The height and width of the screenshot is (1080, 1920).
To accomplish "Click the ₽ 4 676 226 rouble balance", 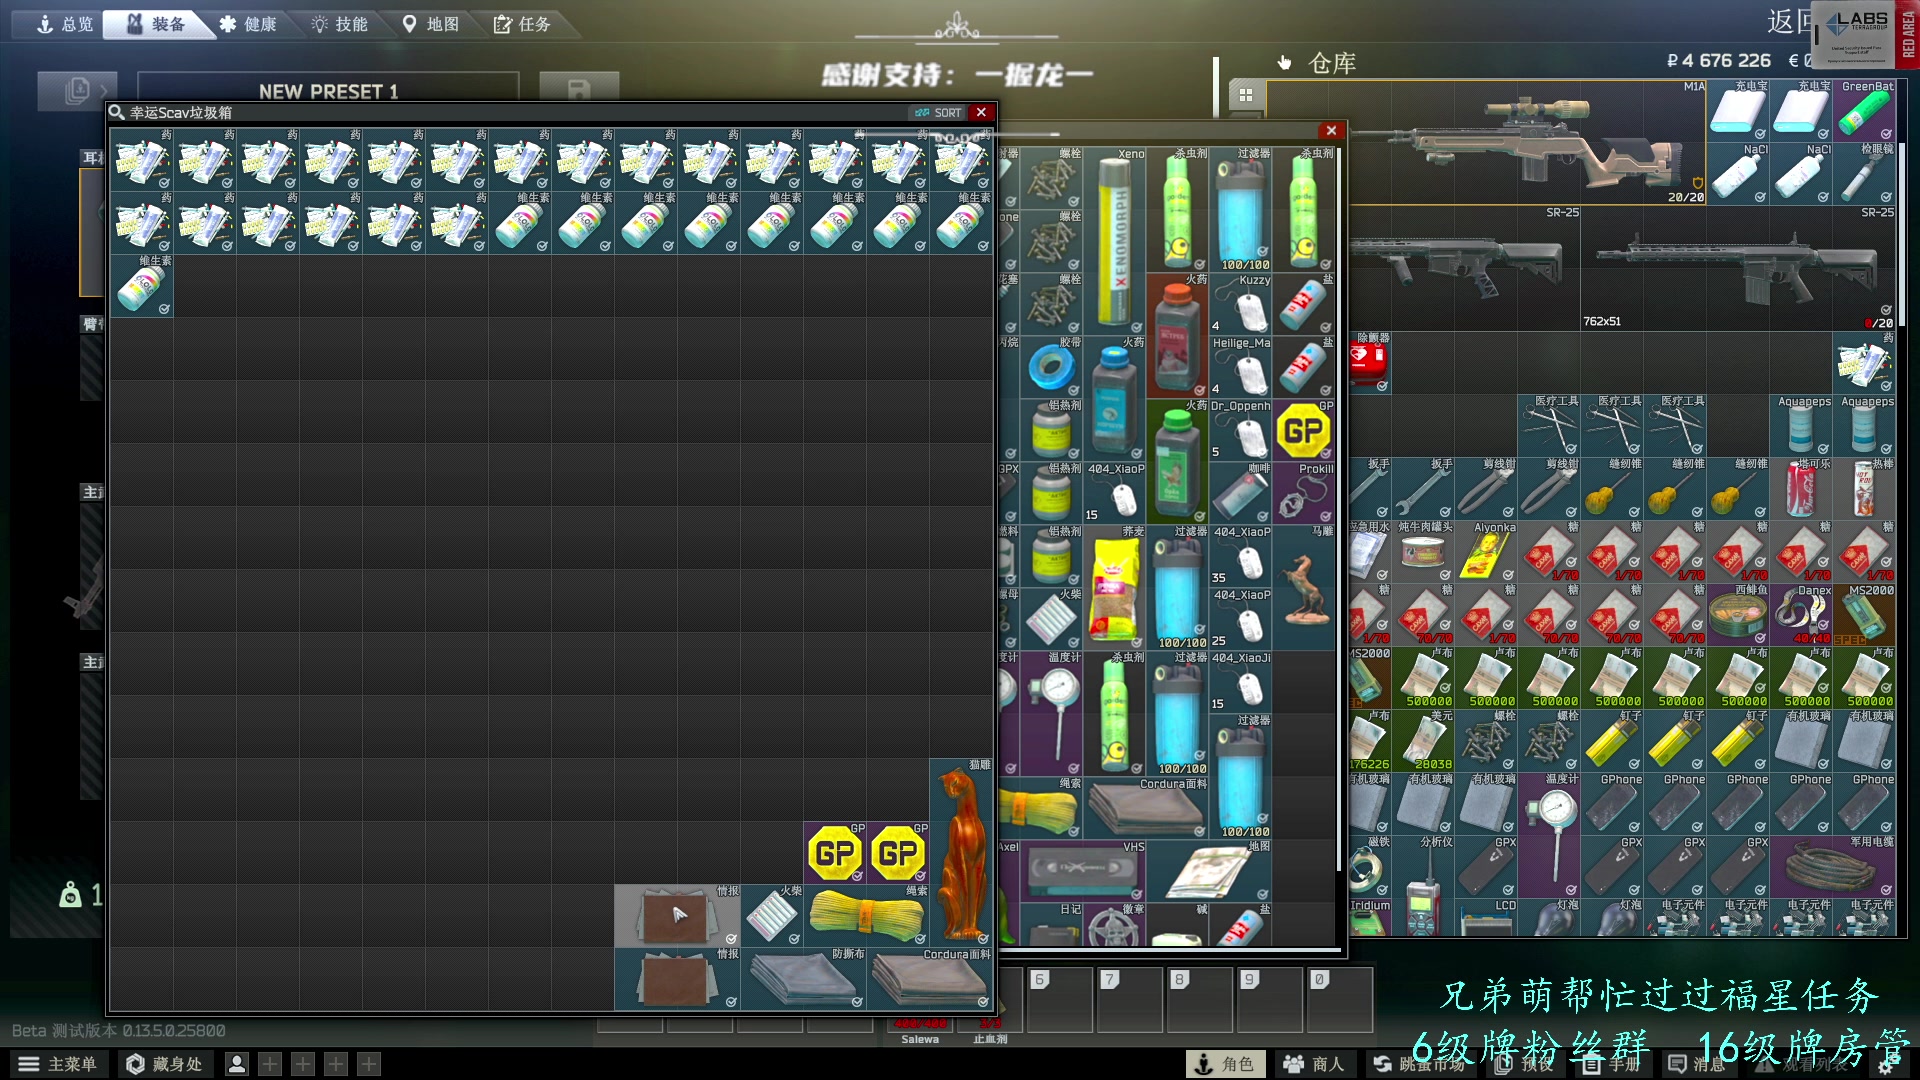I will point(1718,60).
